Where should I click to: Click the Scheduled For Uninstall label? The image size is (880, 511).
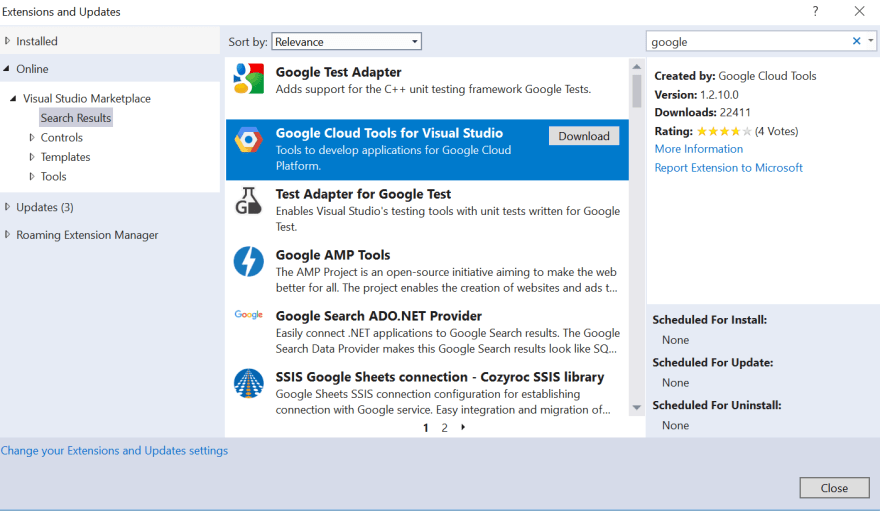pyautogui.click(x=717, y=405)
